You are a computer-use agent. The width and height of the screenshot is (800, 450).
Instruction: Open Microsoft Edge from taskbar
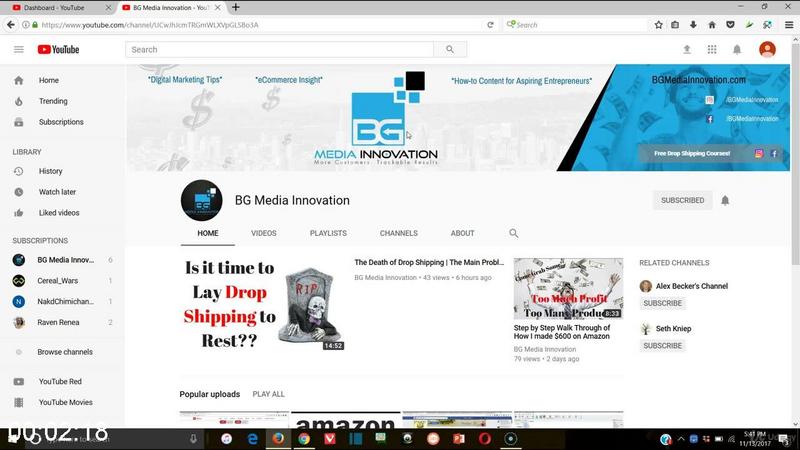pos(252,439)
